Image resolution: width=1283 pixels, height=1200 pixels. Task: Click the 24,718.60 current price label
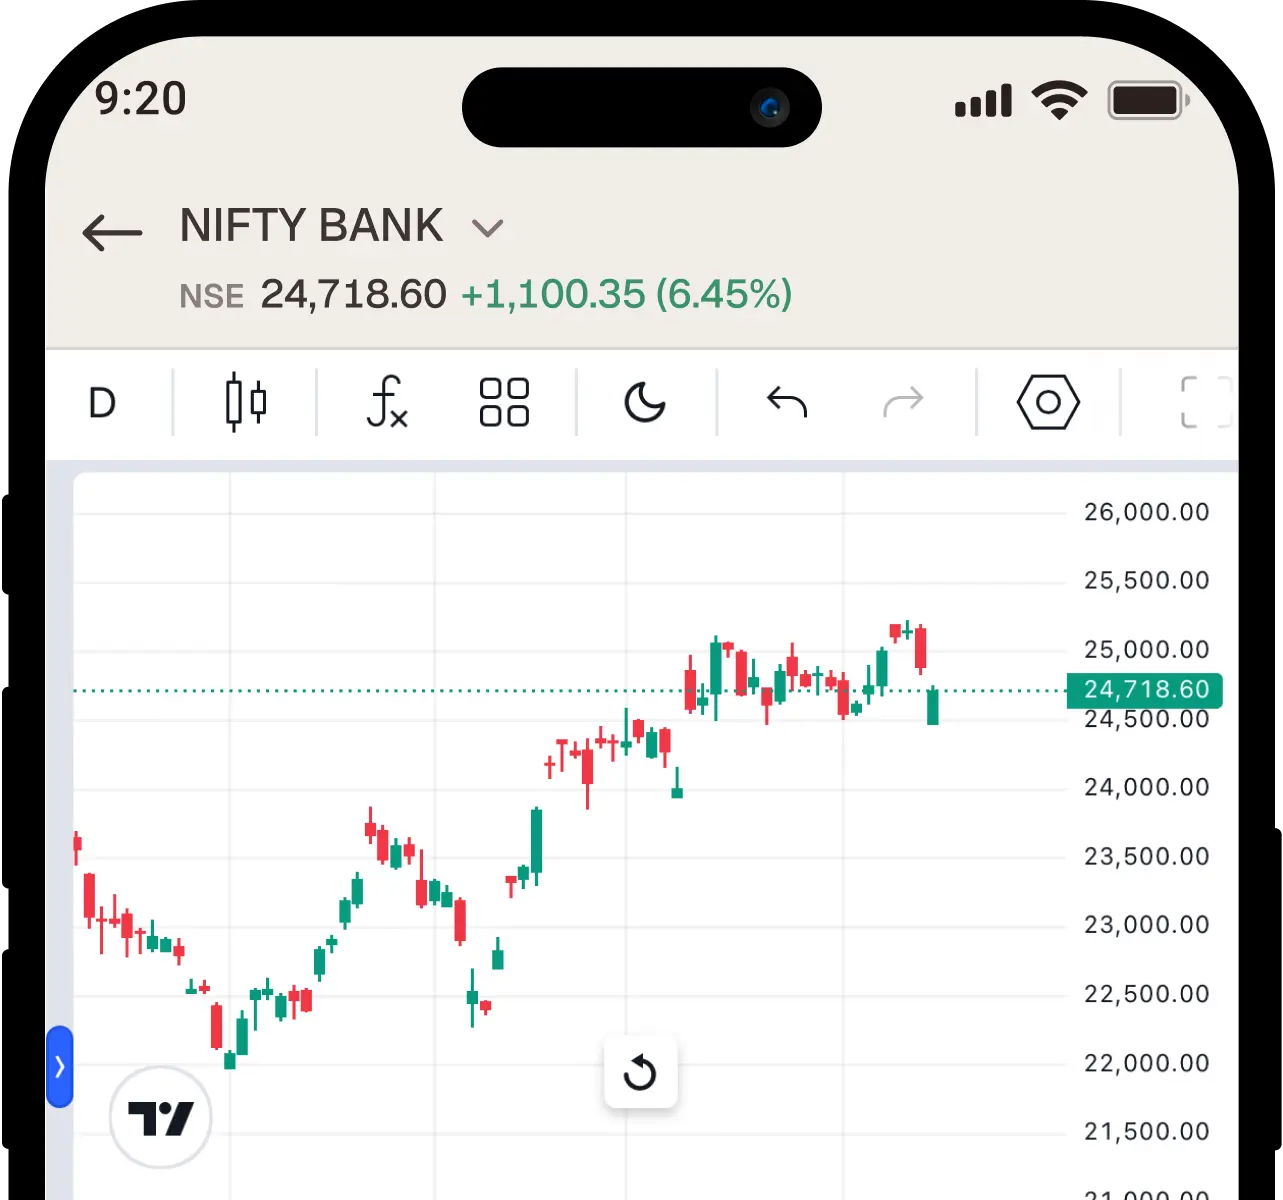tap(1146, 690)
